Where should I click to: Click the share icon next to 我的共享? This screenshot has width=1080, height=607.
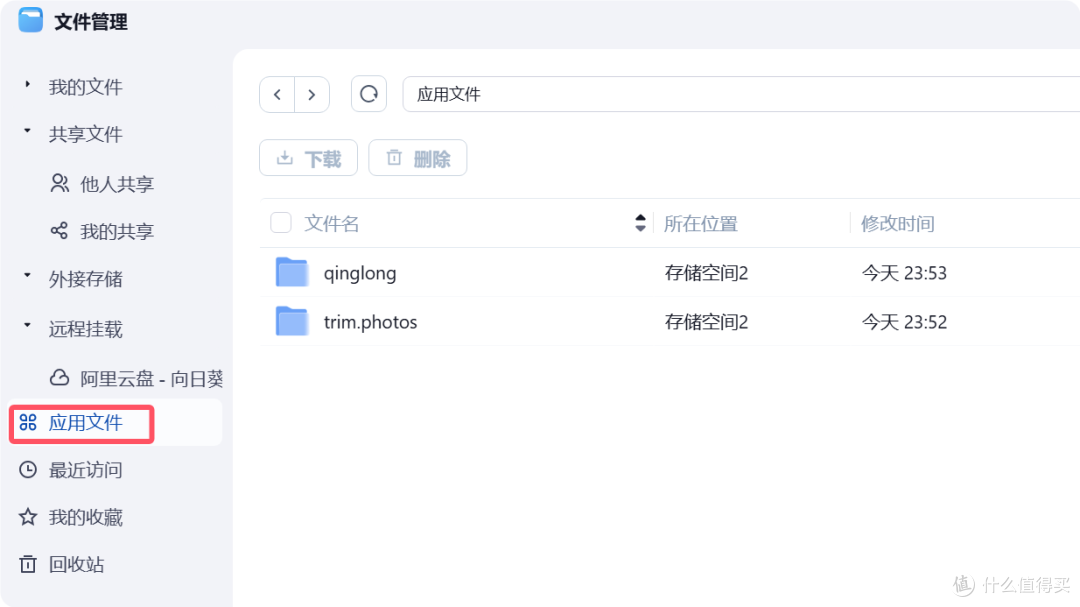coord(61,231)
